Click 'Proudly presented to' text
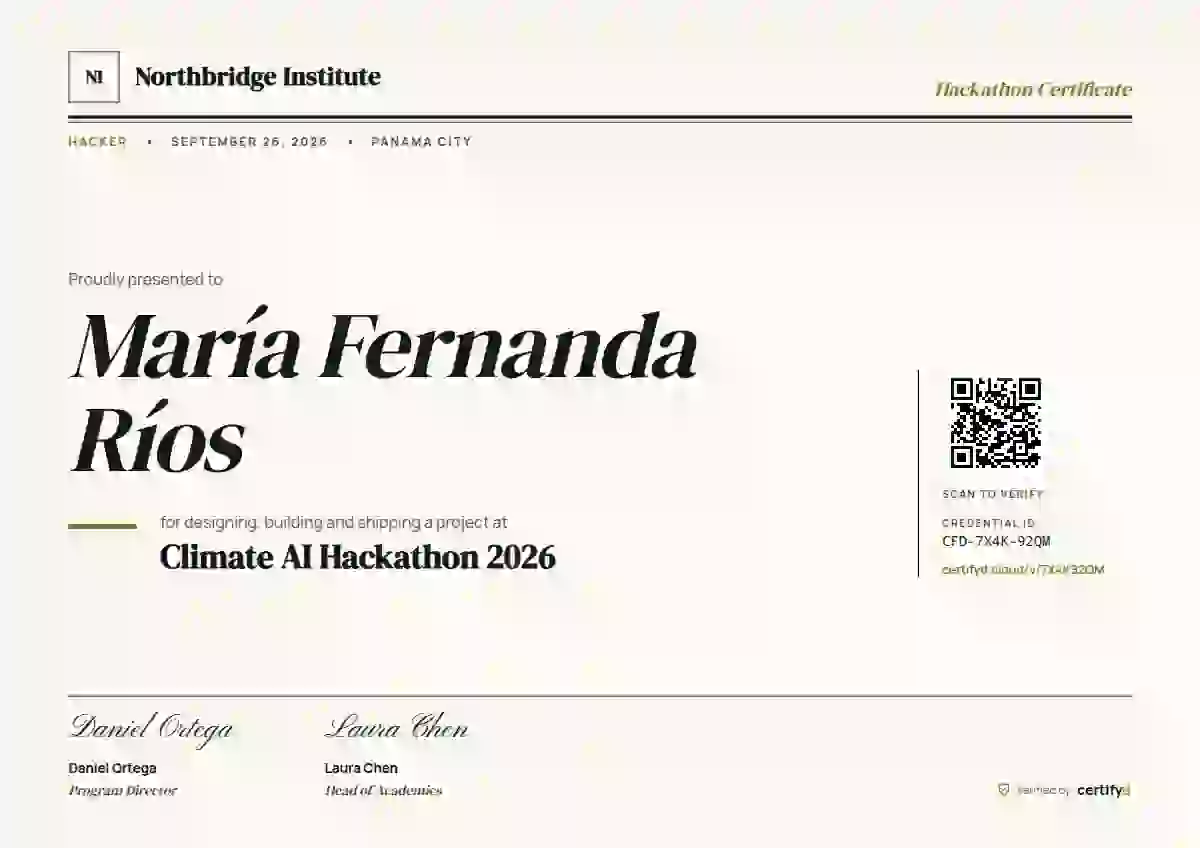Screen dimensions: 1200x848 tap(146, 280)
